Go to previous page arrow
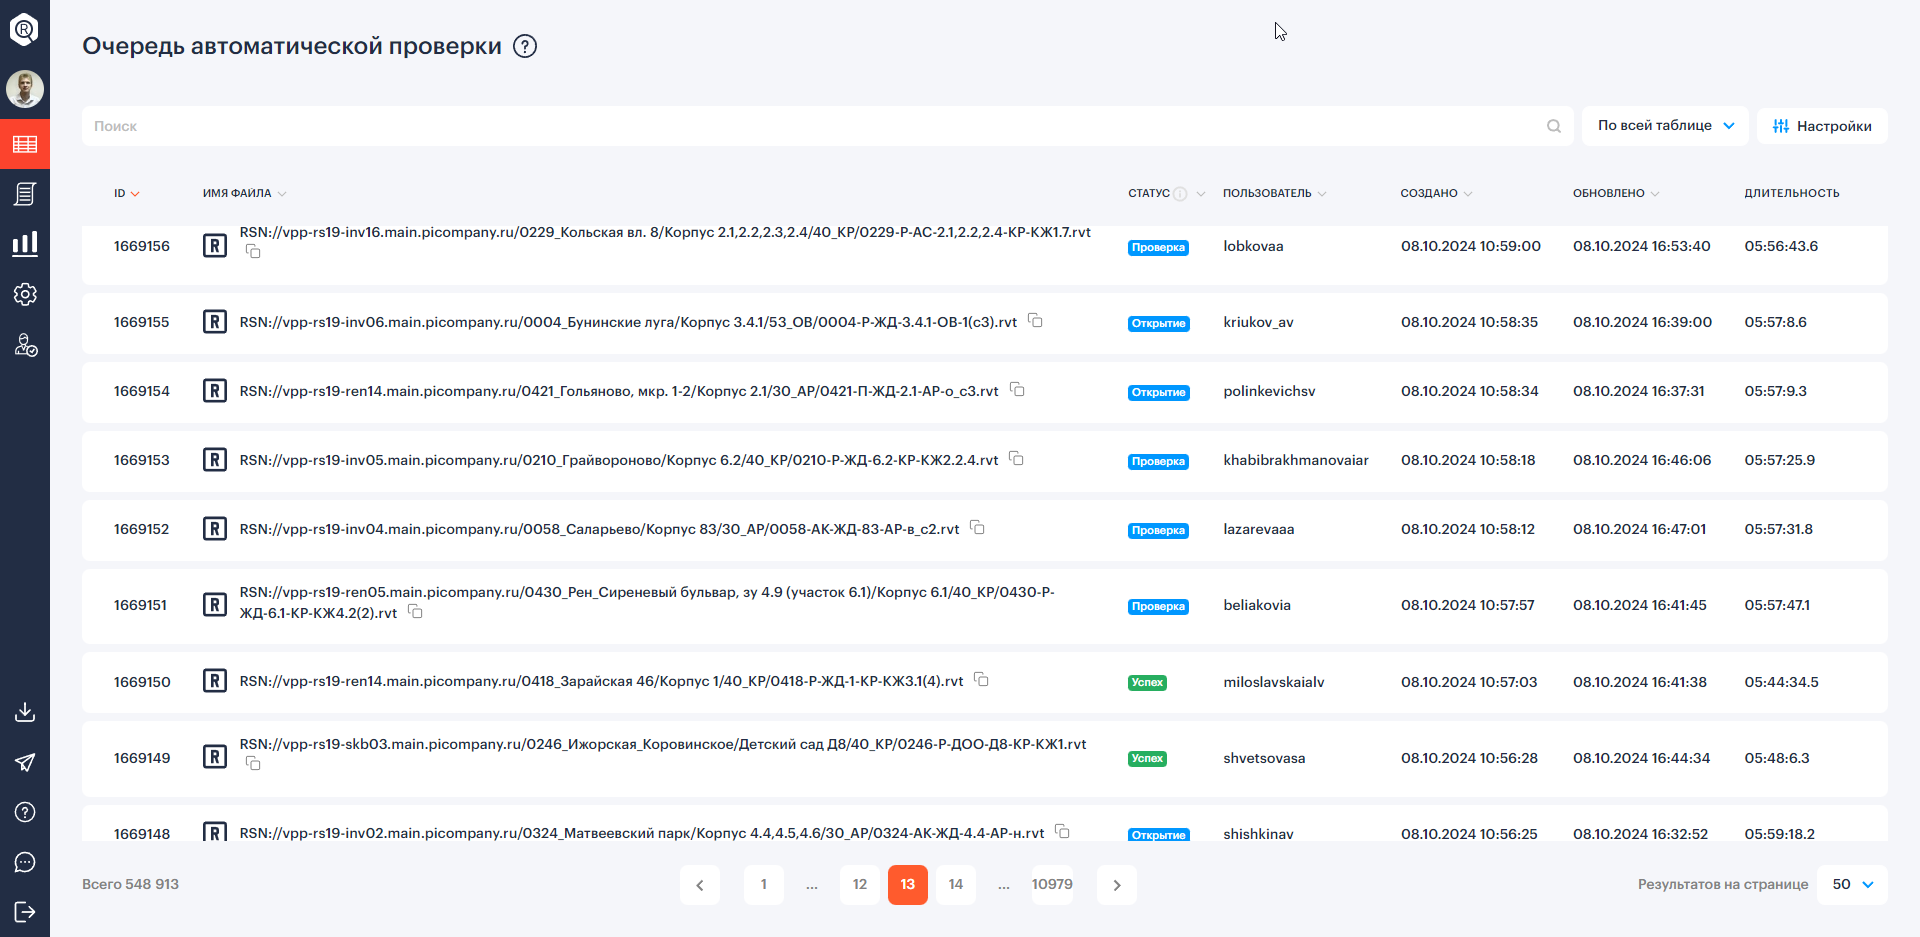Screen dimensions: 1920x937 700,885
